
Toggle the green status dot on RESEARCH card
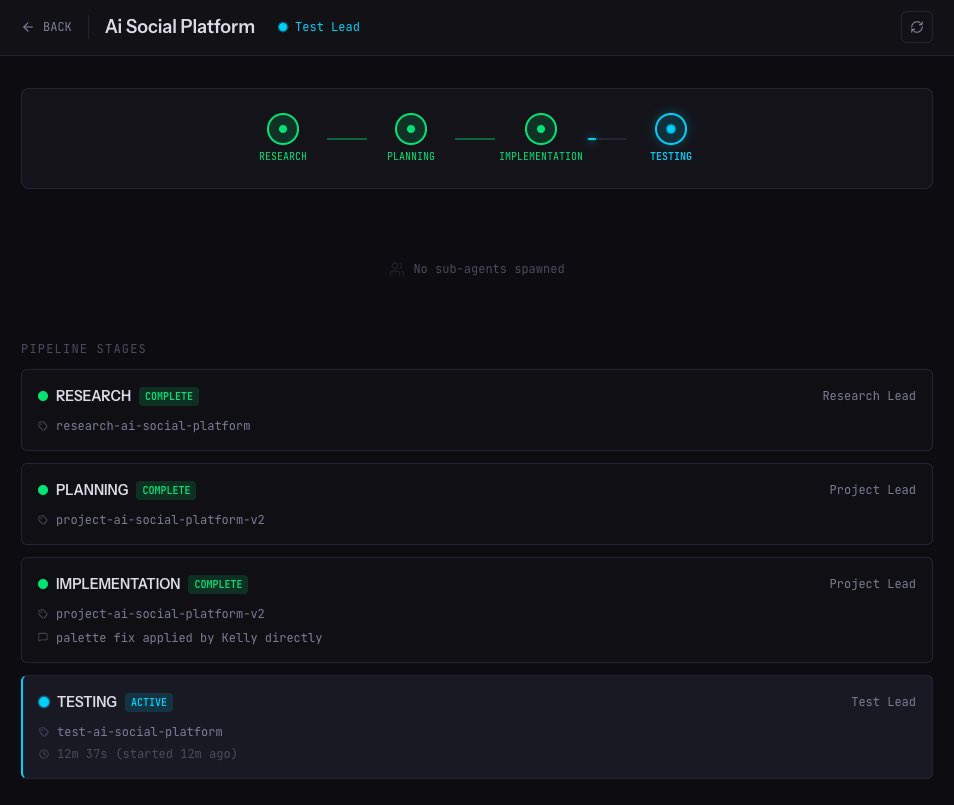point(43,396)
